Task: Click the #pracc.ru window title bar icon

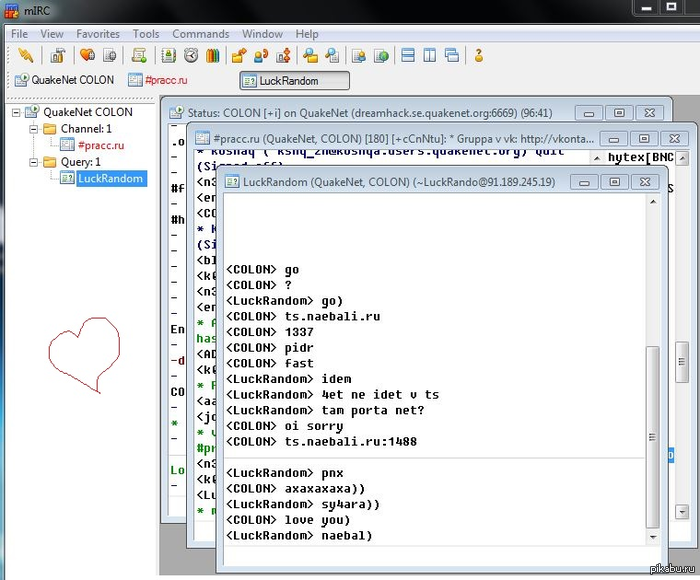Action: pyautogui.click(x=202, y=138)
